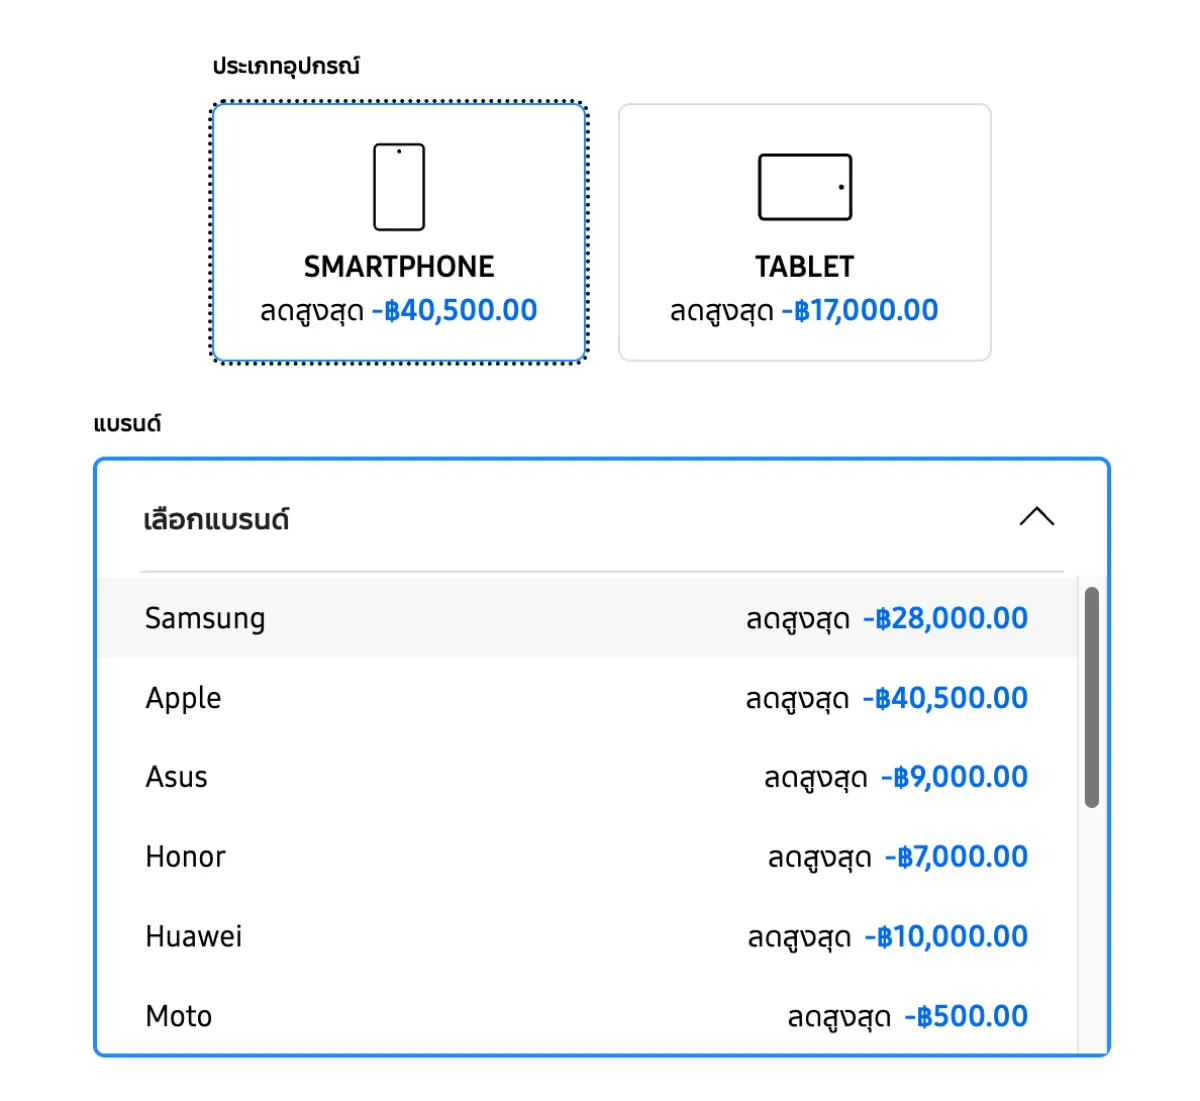This screenshot has width=1200, height=1101.
Task: Click the -฿40,500.00 discount under SMARTPHONE
Action: 455,310
